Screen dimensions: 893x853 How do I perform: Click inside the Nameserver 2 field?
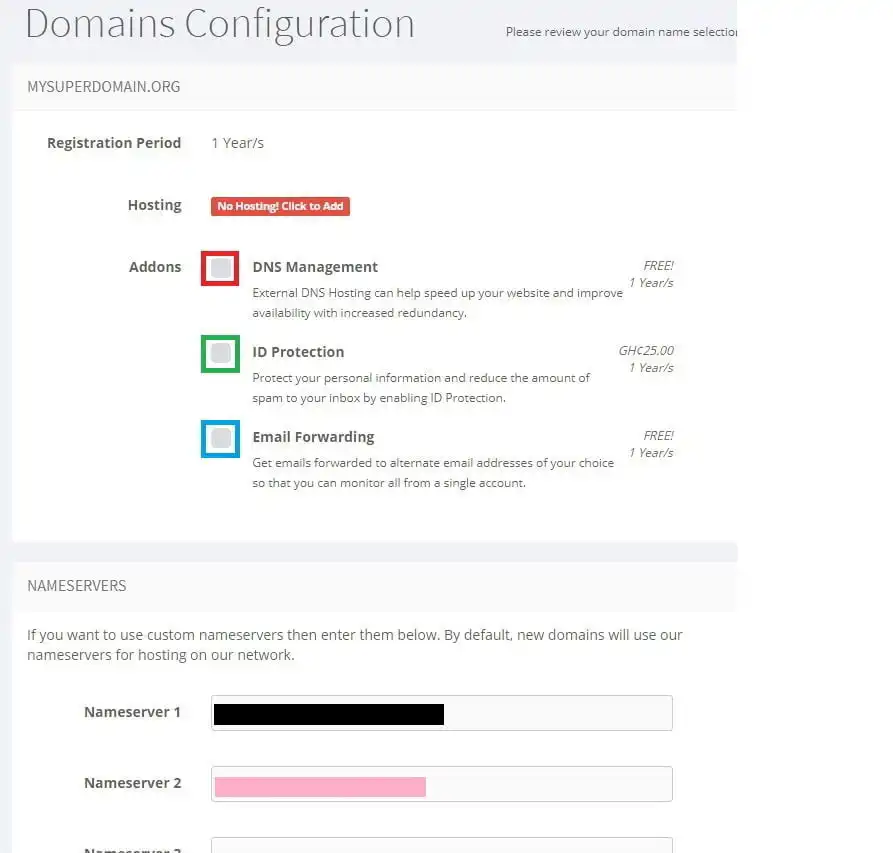pyautogui.click(x=440, y=783)
